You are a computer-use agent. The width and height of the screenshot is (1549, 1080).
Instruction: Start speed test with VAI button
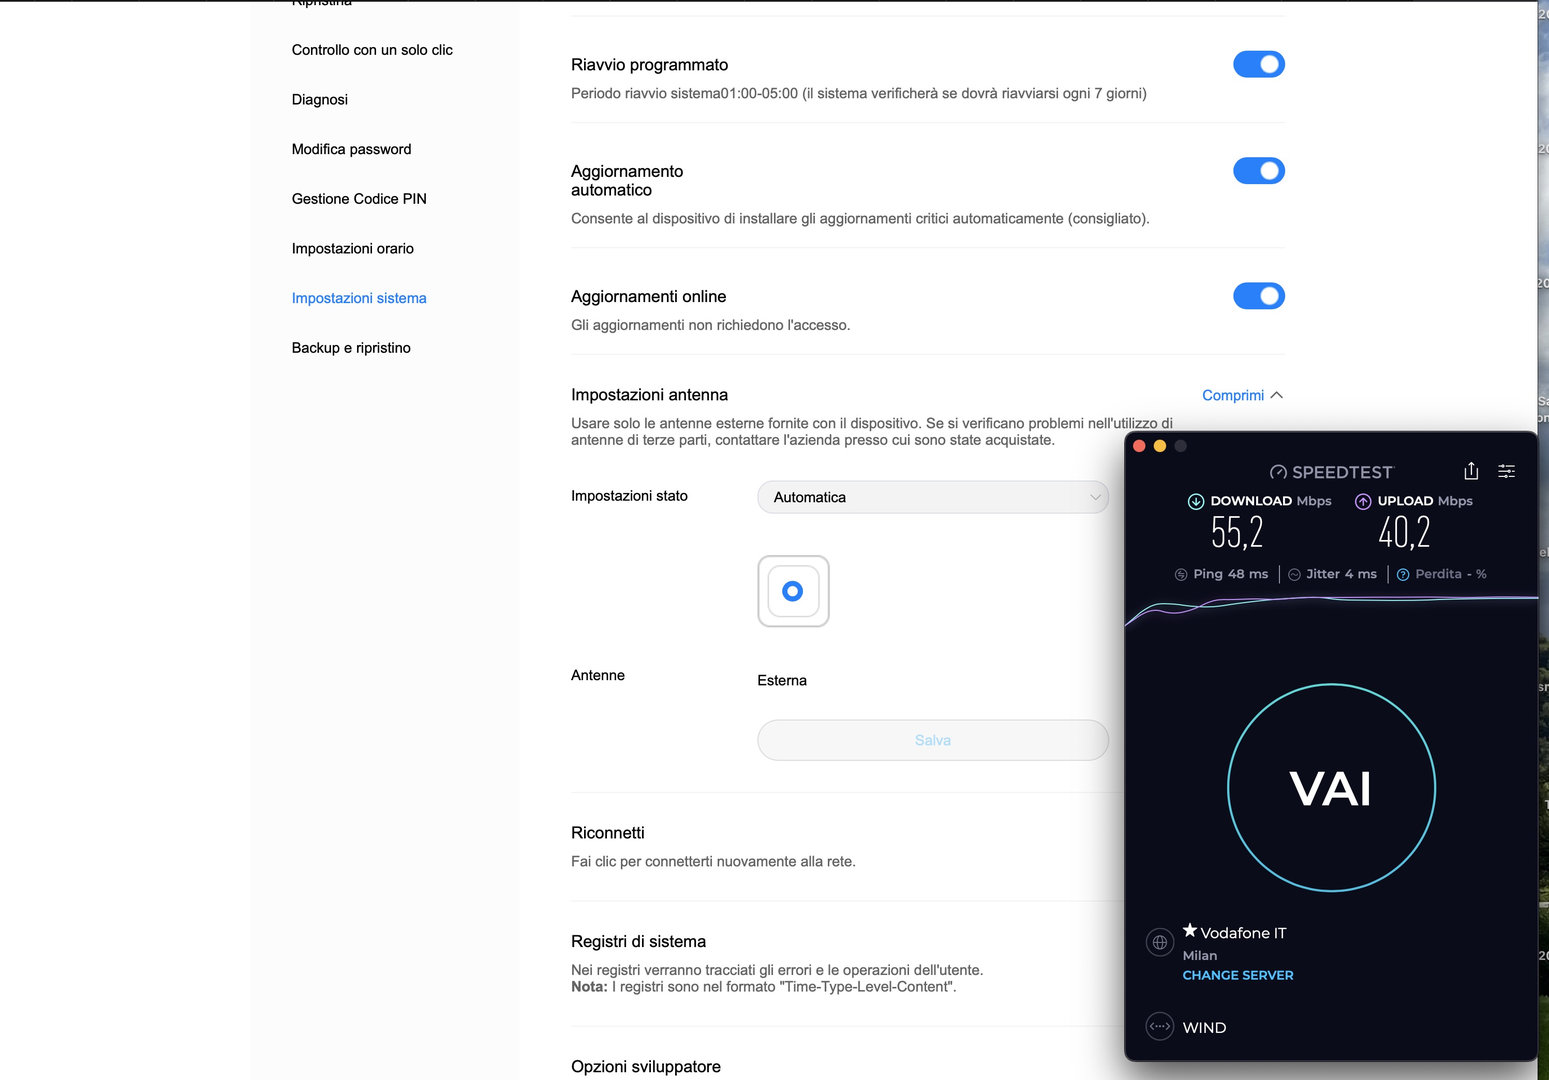click(x=1331, y=788)
